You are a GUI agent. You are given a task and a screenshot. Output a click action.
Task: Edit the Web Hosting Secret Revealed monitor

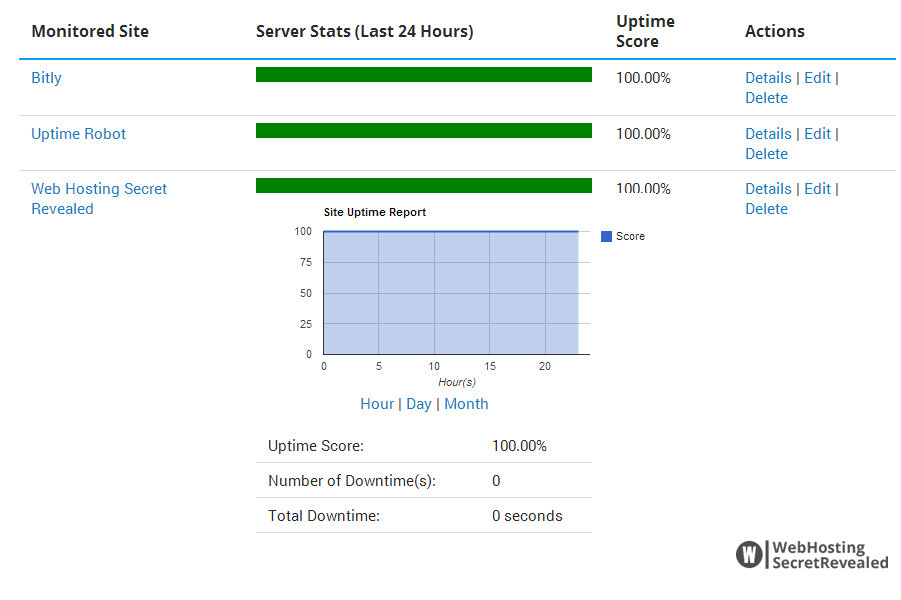point(817,189)
